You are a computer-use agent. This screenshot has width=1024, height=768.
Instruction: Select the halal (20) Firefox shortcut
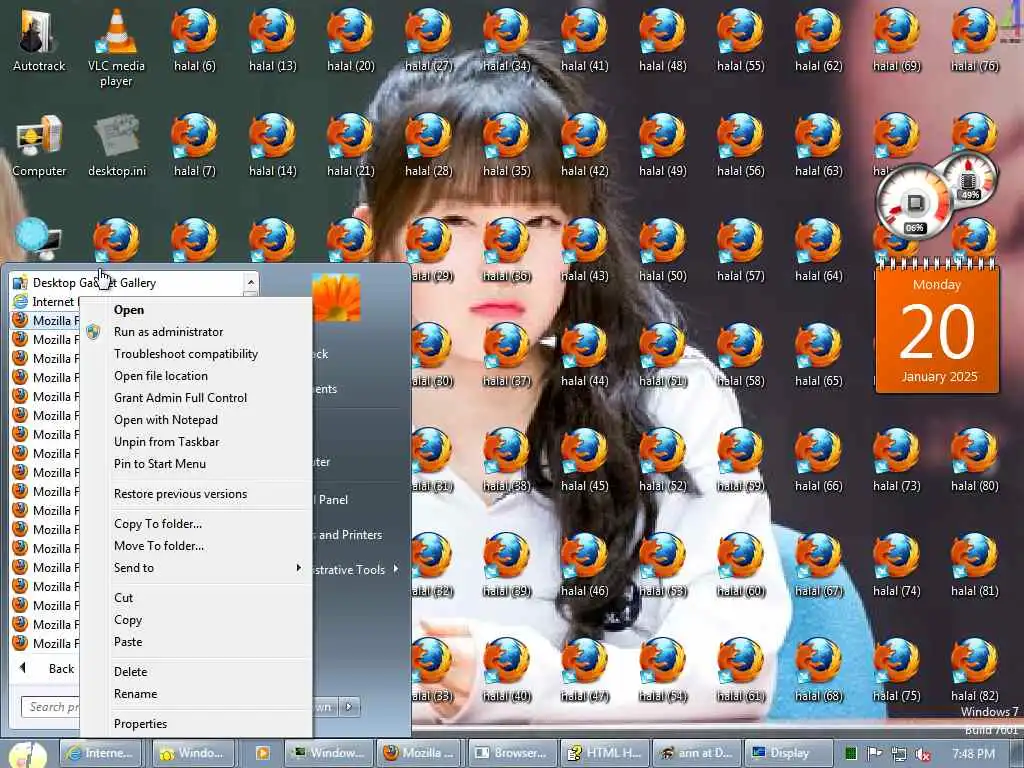click(351, 39)
